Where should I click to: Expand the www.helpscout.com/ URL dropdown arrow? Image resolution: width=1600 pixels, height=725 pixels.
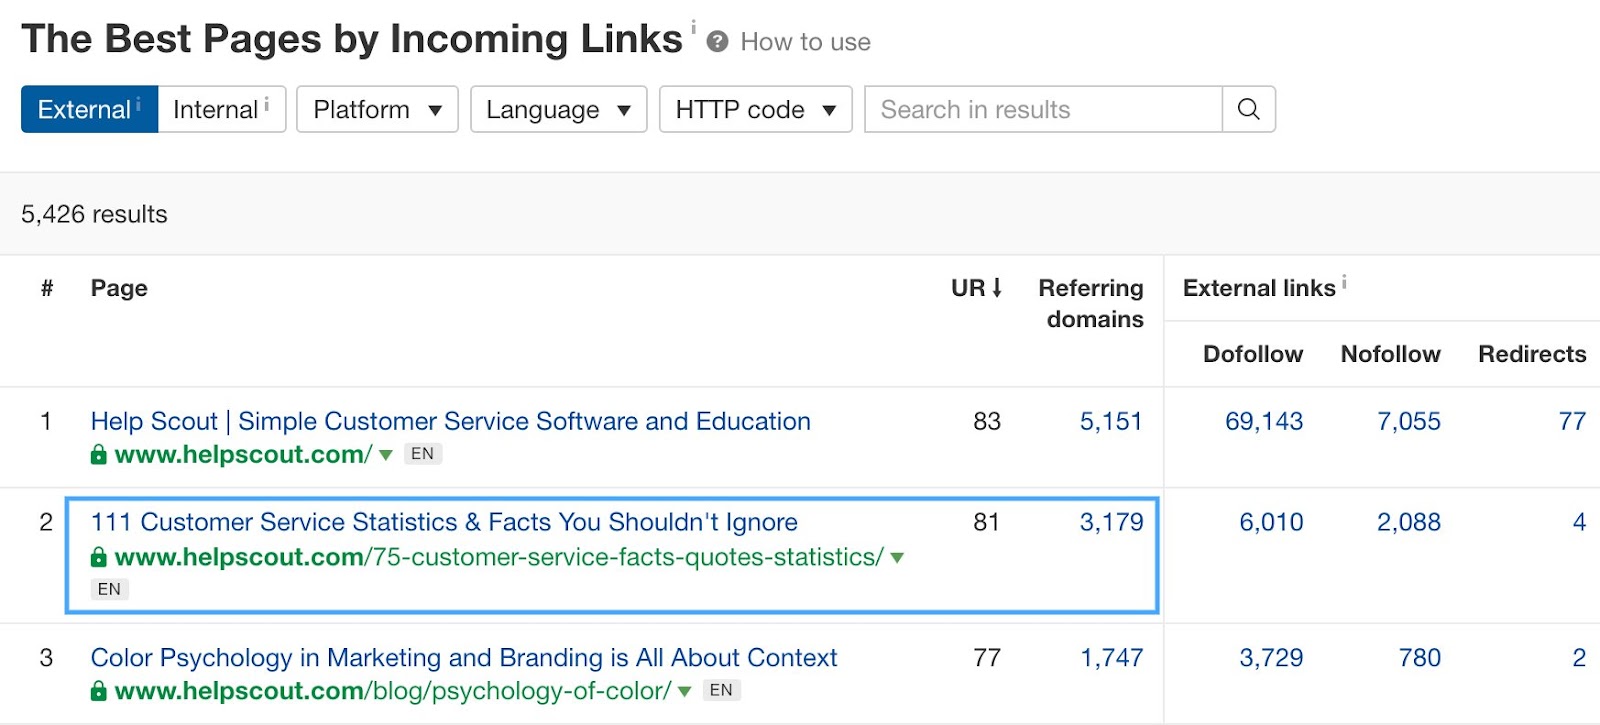(386, 455)
